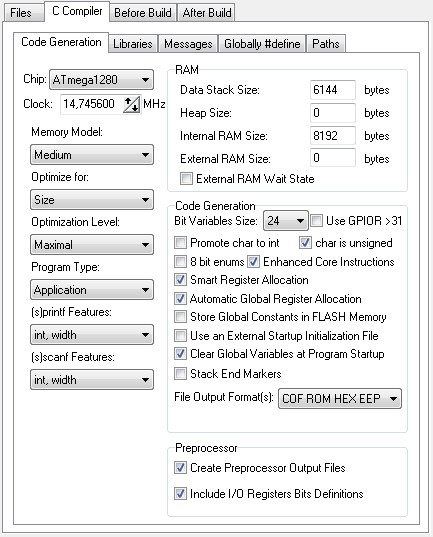Toggle Use GPIOR >31 checkbox
This screenshot has height=537, width=433.
pos(317,221)
